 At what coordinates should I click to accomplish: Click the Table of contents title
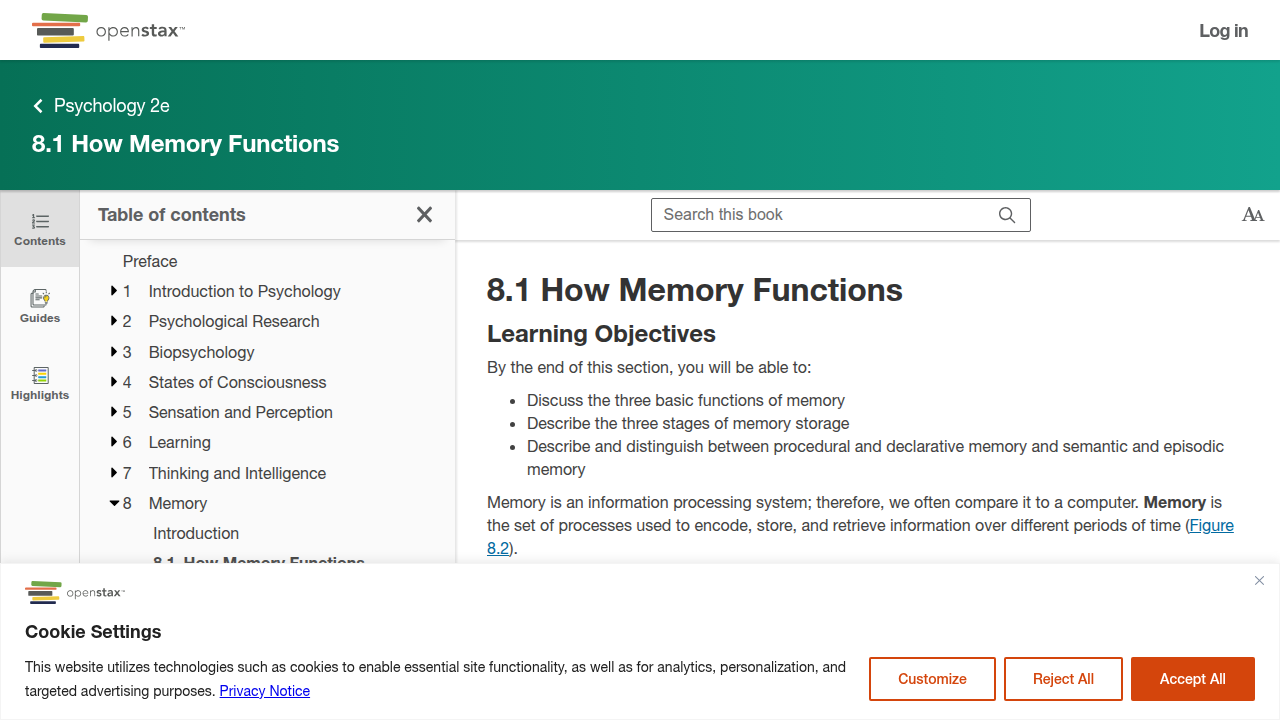[x=172, y=215]
